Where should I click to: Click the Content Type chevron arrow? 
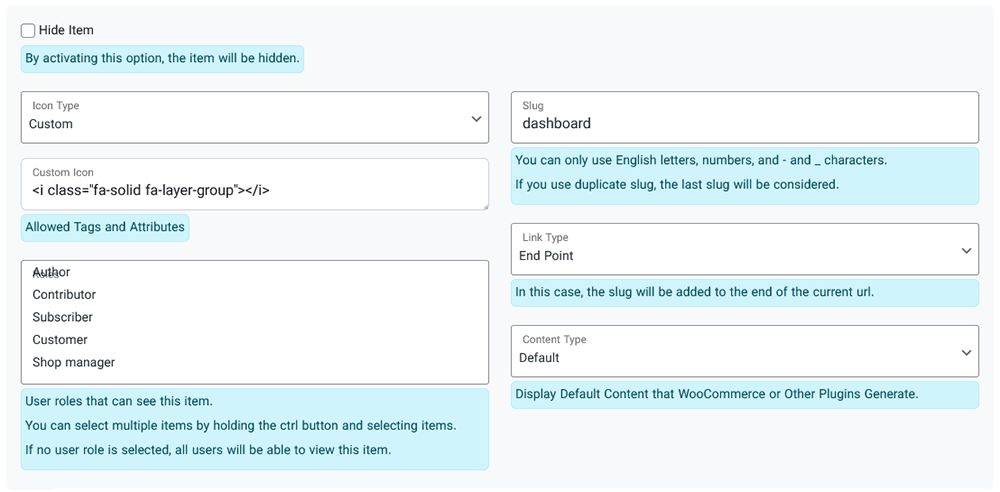[966, 353]
